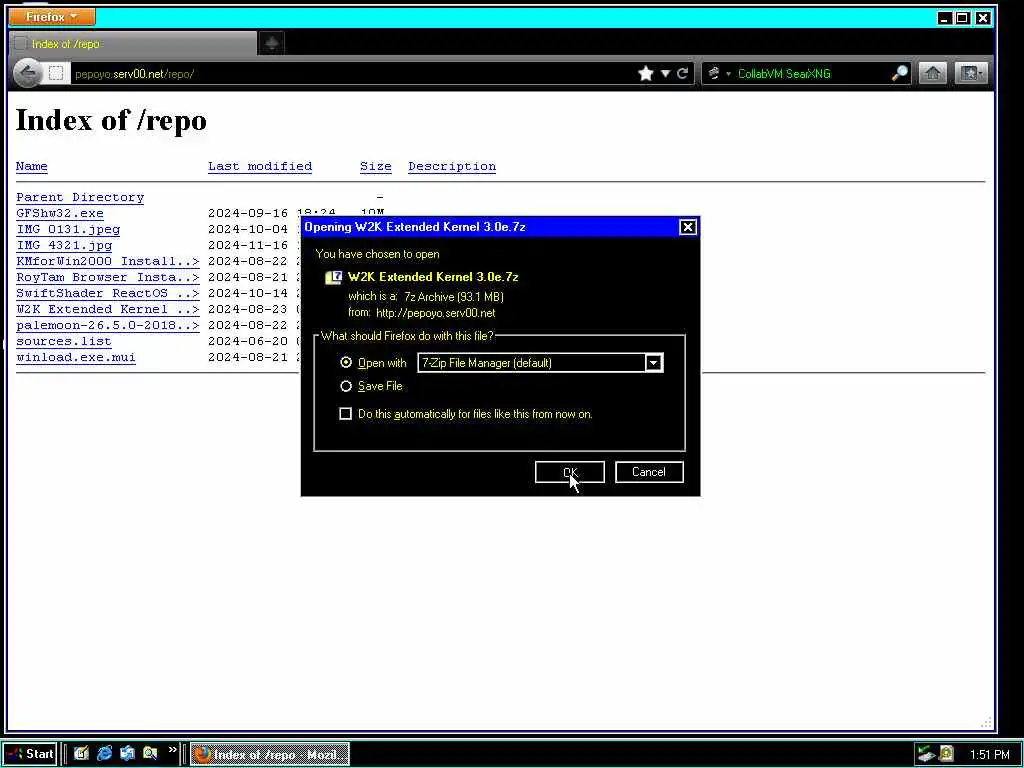Open RoyTam Browser Insta link
The height and width of the screenshot is (768, 1024).
(x=108, y=278)
